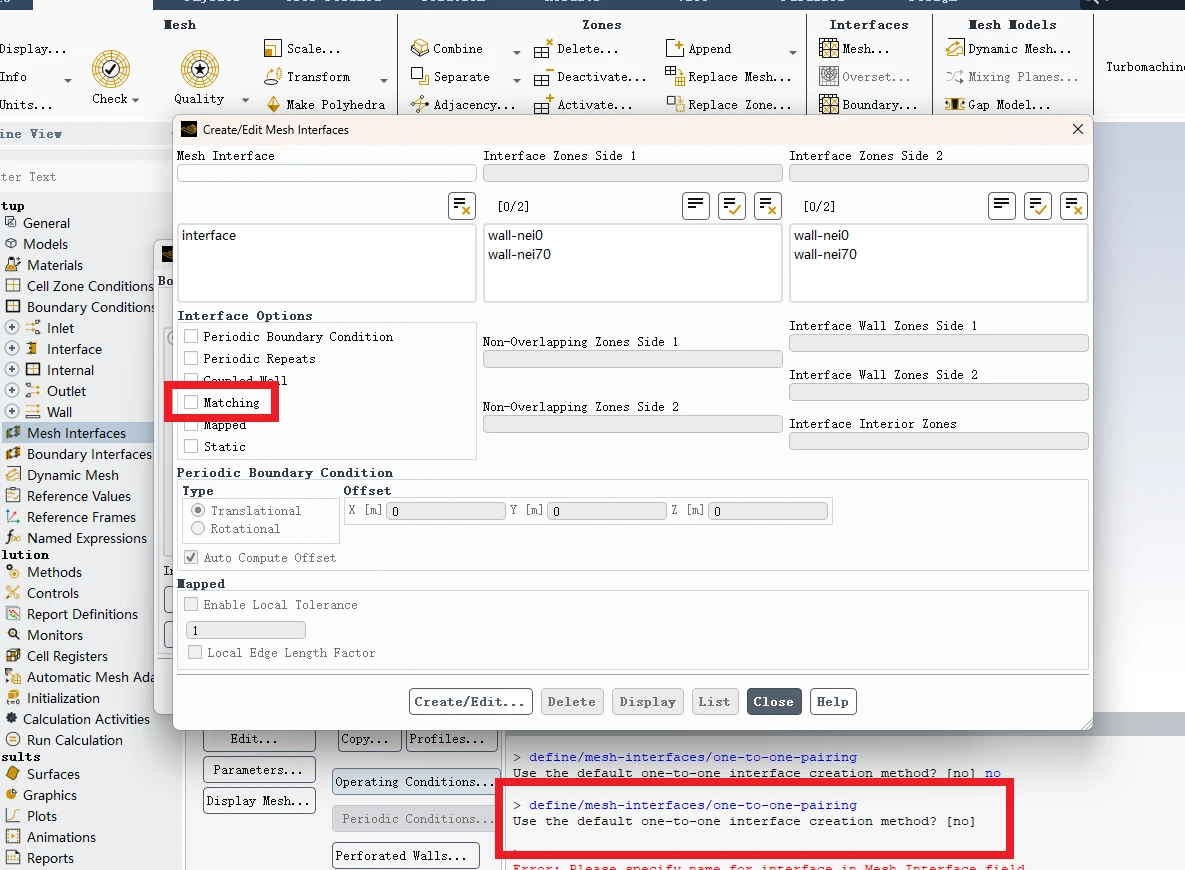This screenshot has height=870, width=1185.
Task: Click Deactivate zones
Action: pyautogui.click(x=590, y=76)
